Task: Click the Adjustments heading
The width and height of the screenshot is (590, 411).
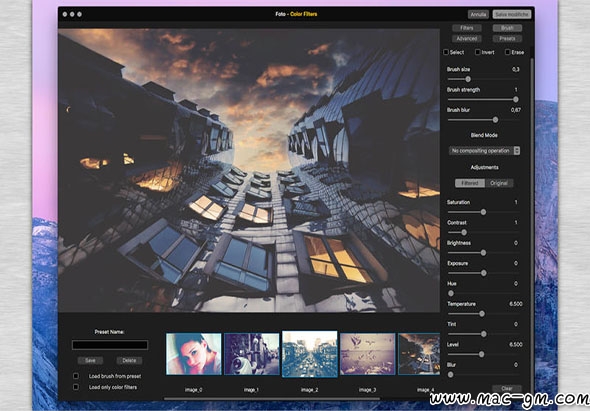Action: (x=484, y=167)
